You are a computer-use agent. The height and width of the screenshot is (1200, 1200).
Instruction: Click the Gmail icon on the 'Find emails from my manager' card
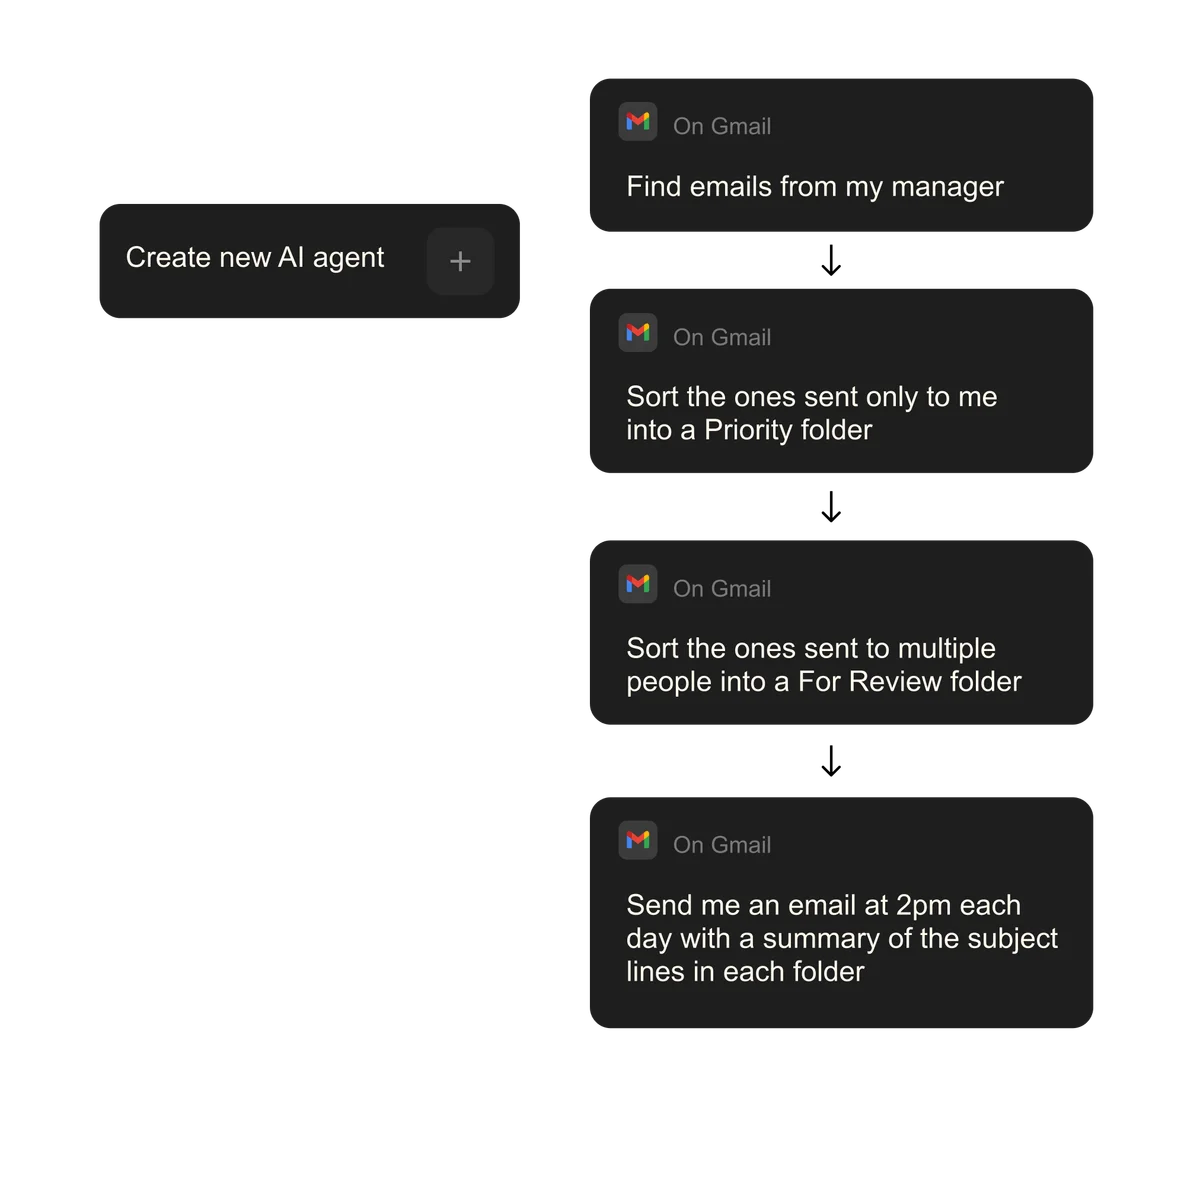pos(637,121)
